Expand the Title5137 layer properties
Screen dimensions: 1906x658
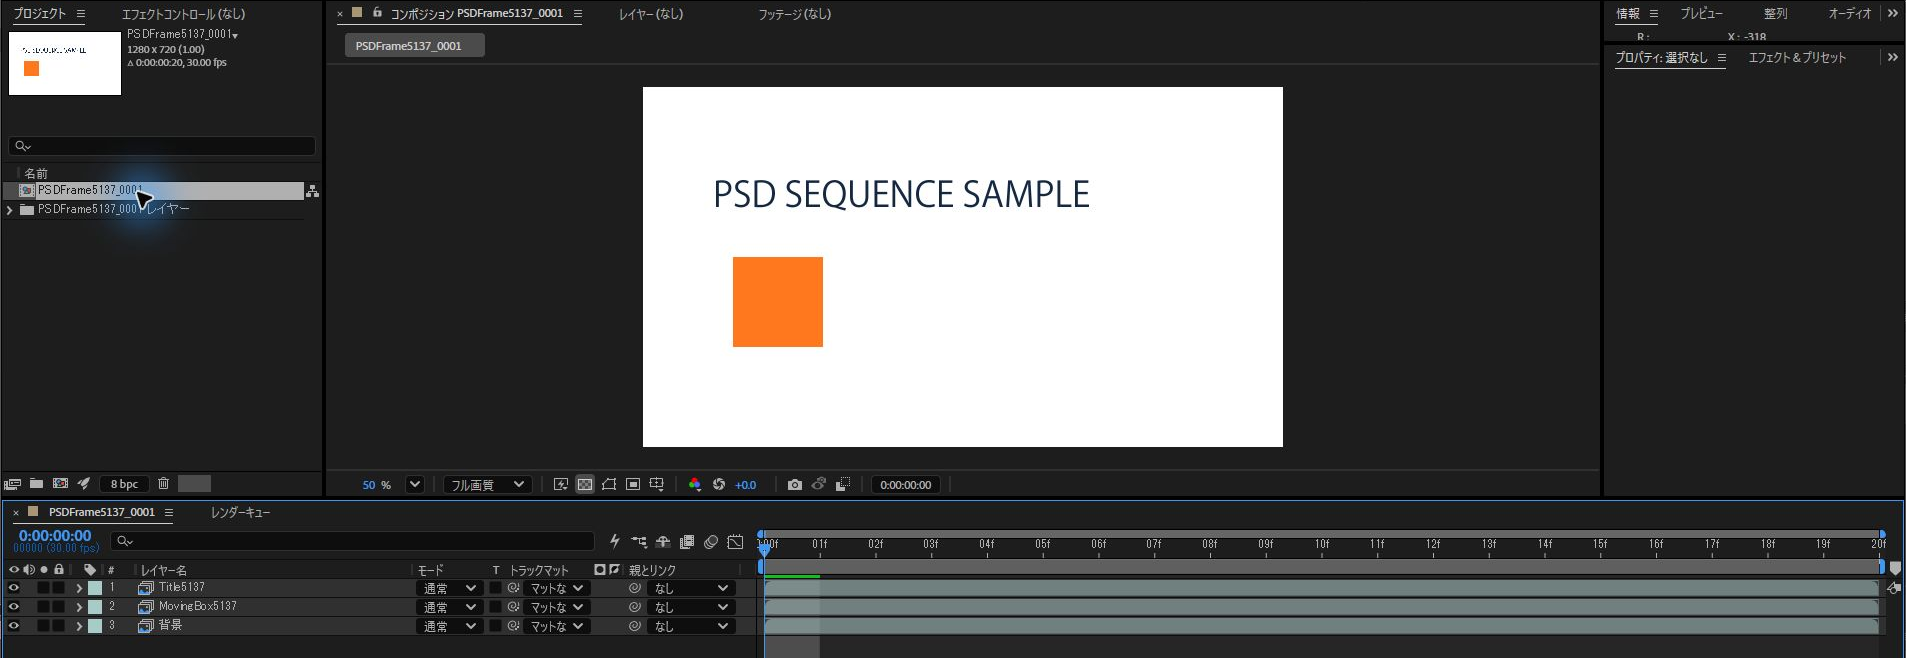tap(79, 588)
